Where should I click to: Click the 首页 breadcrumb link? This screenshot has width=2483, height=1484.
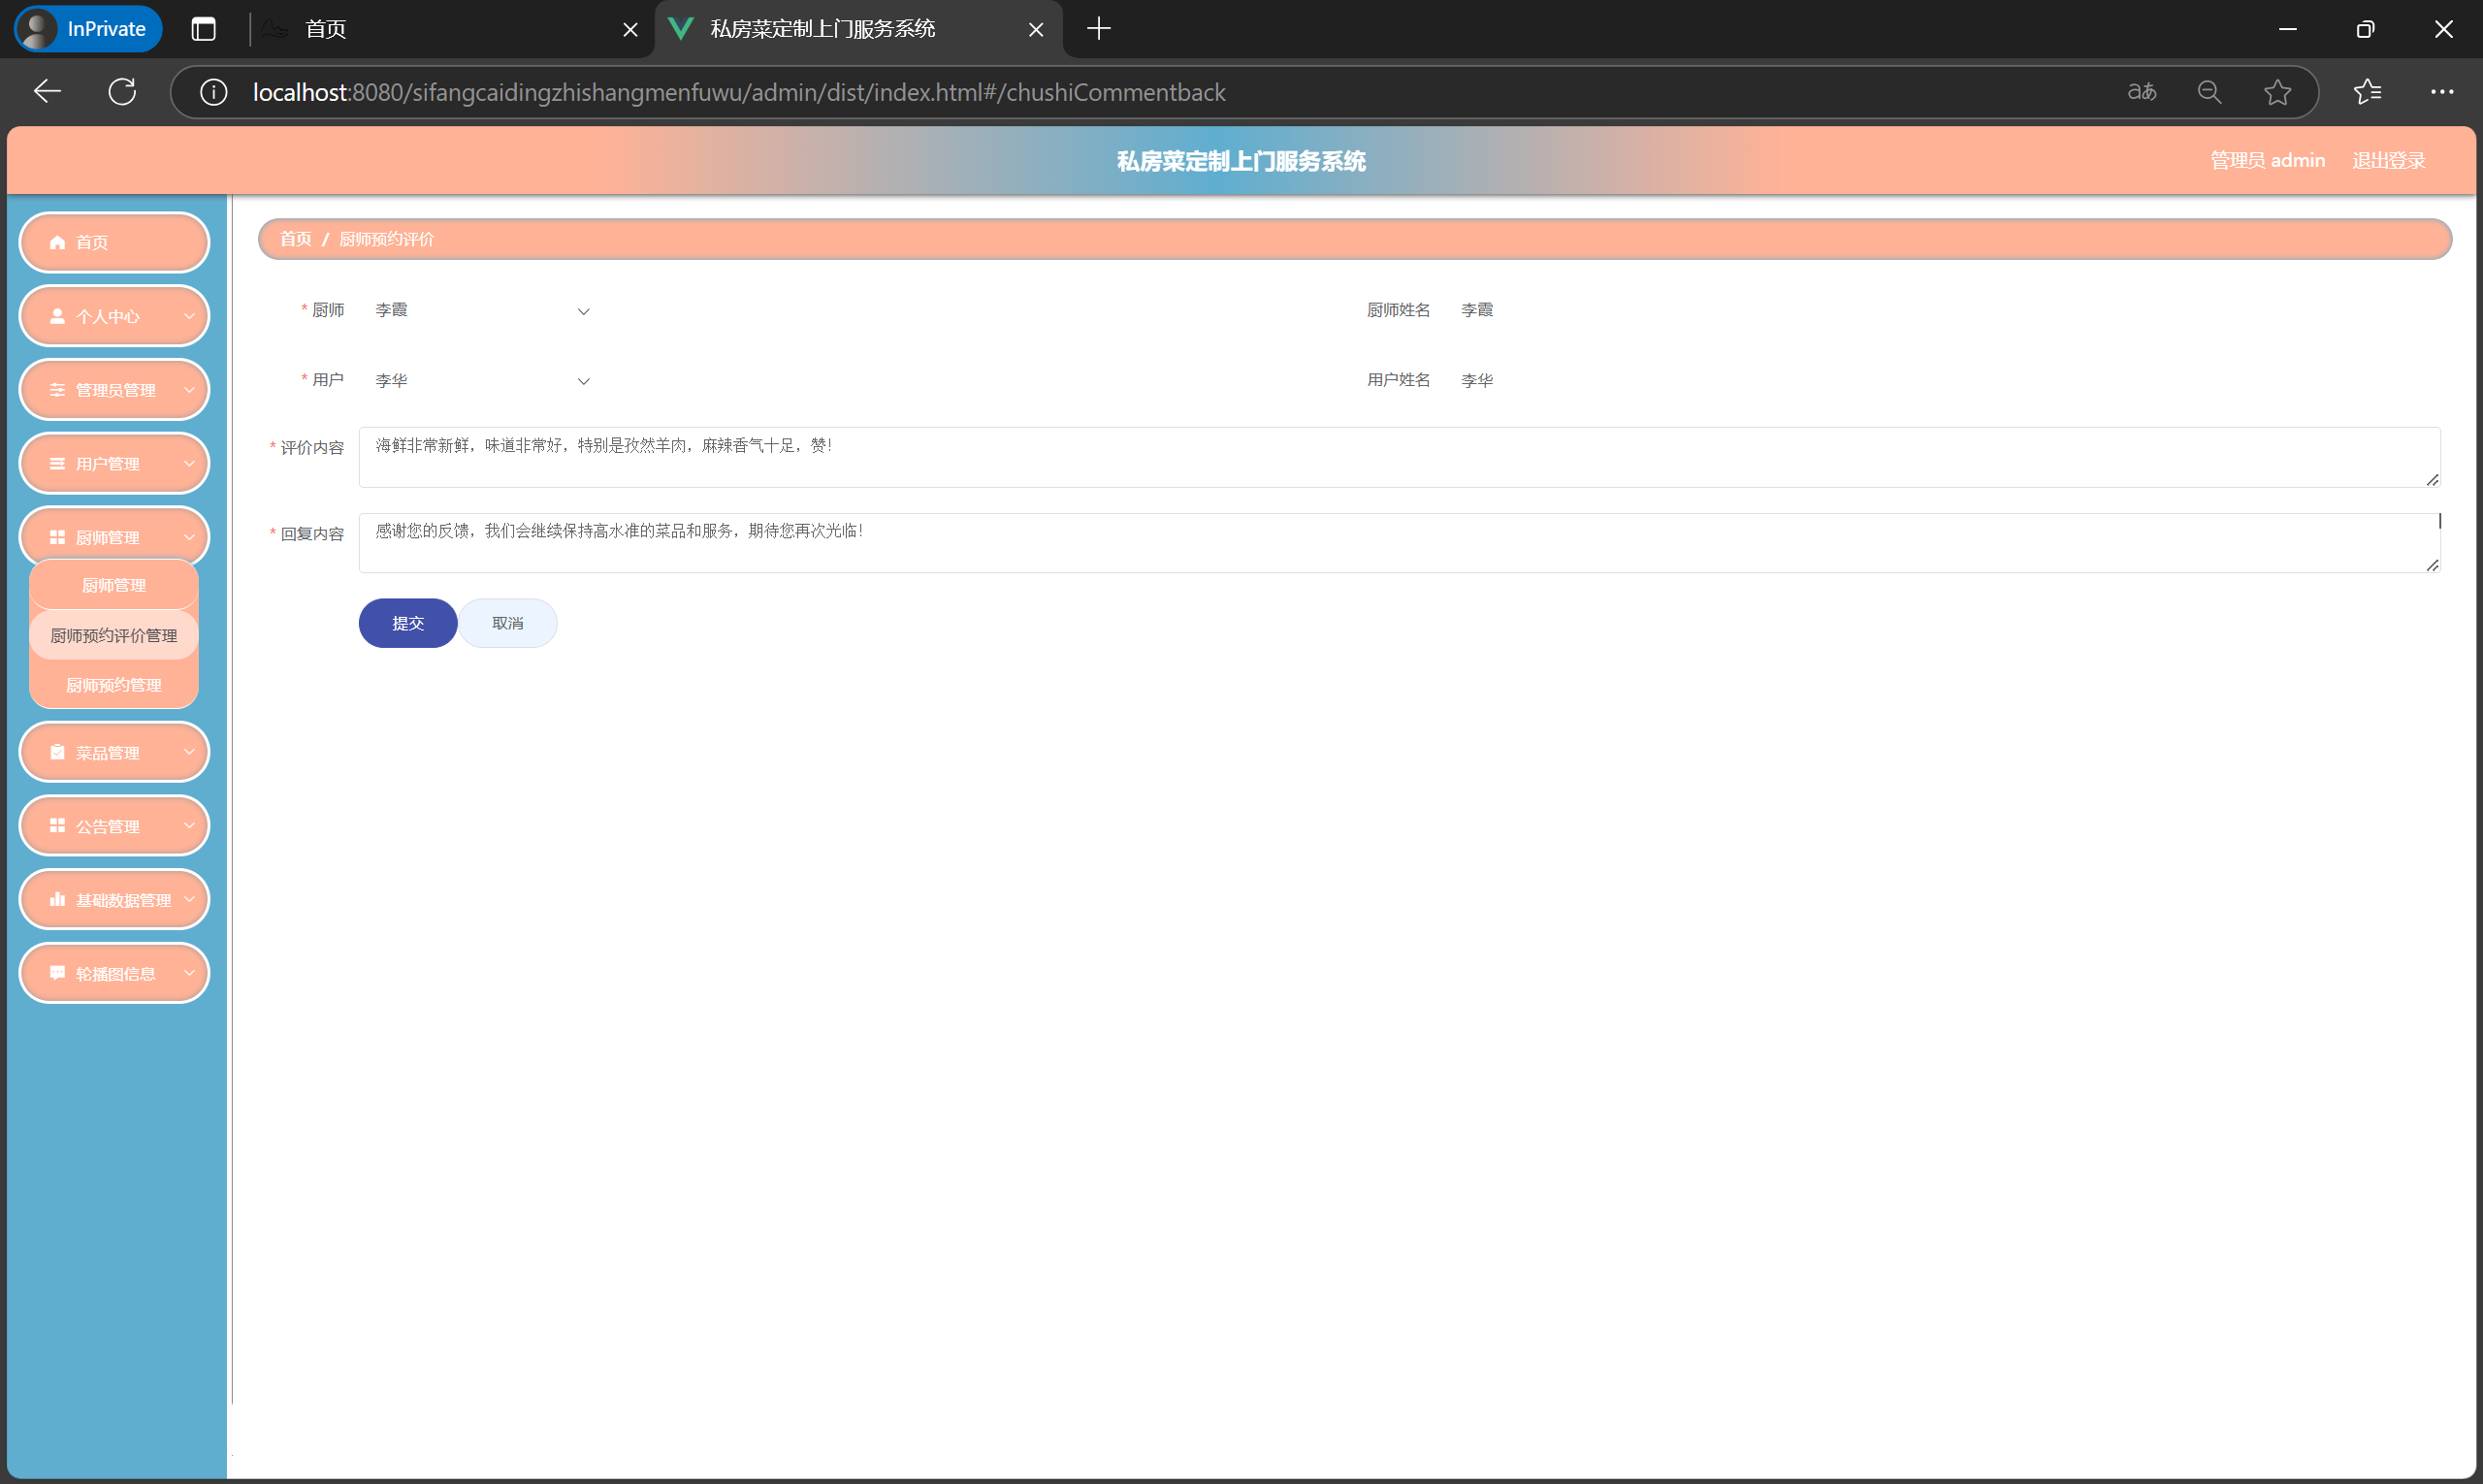(x=295, y=239)
